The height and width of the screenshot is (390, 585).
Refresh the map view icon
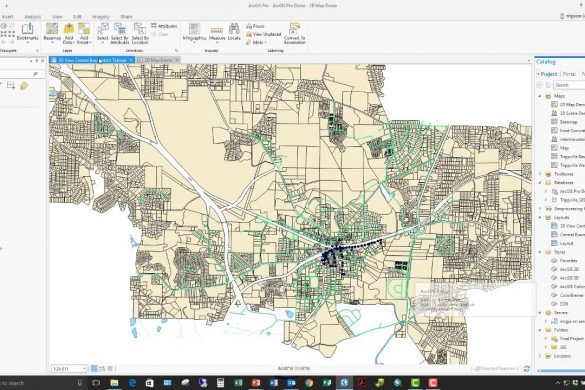(527, 369)
